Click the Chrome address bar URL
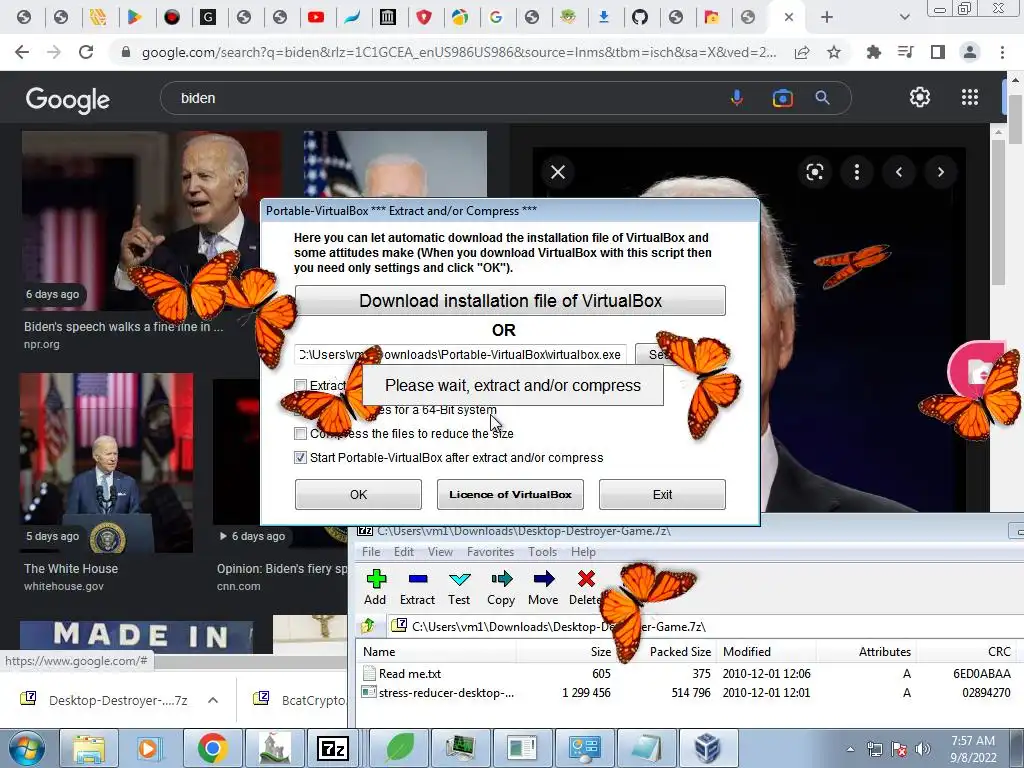This screenshot has width=1024, height=768. point(459,52)
